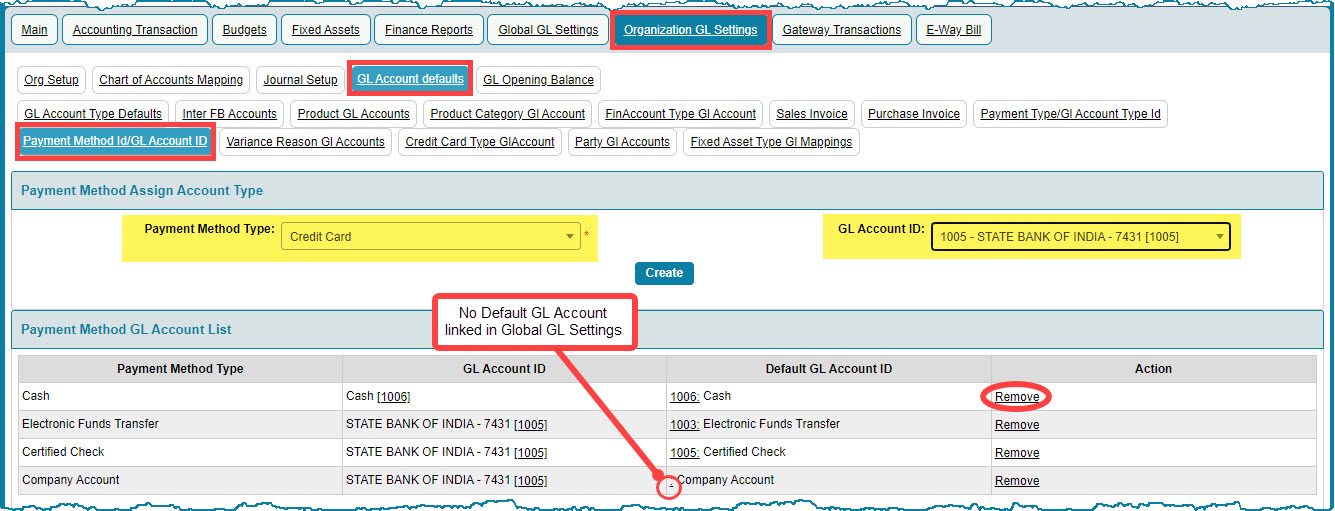Click the Payment Method Type column header
The image size is (1335, 511).
pos(180,369)
